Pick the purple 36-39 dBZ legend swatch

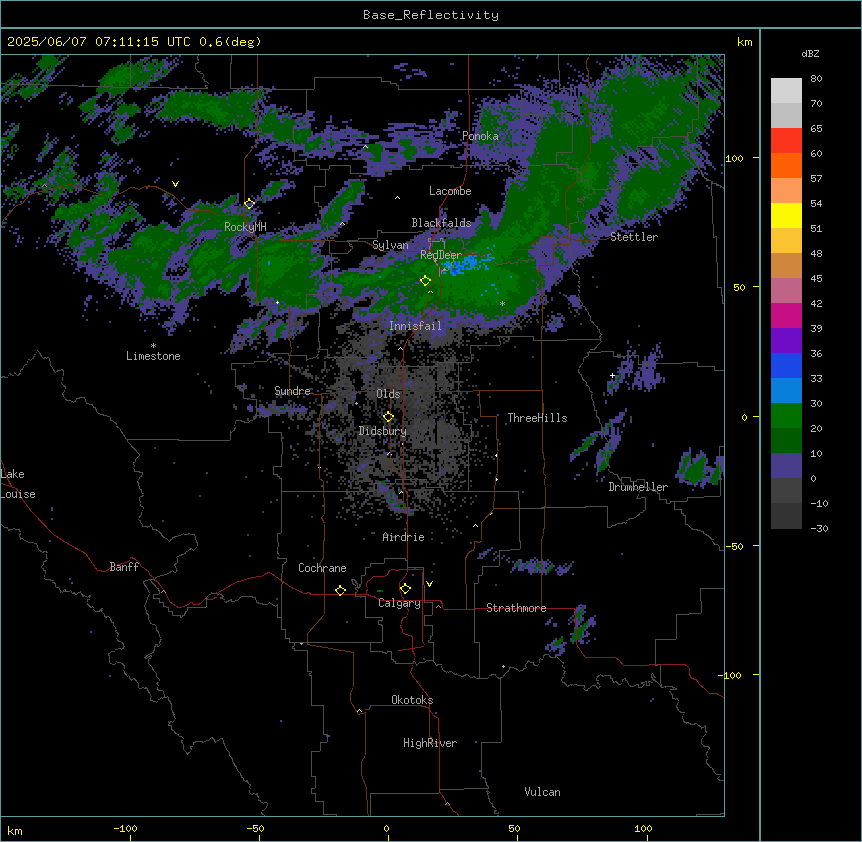click(x=786, y=341)
